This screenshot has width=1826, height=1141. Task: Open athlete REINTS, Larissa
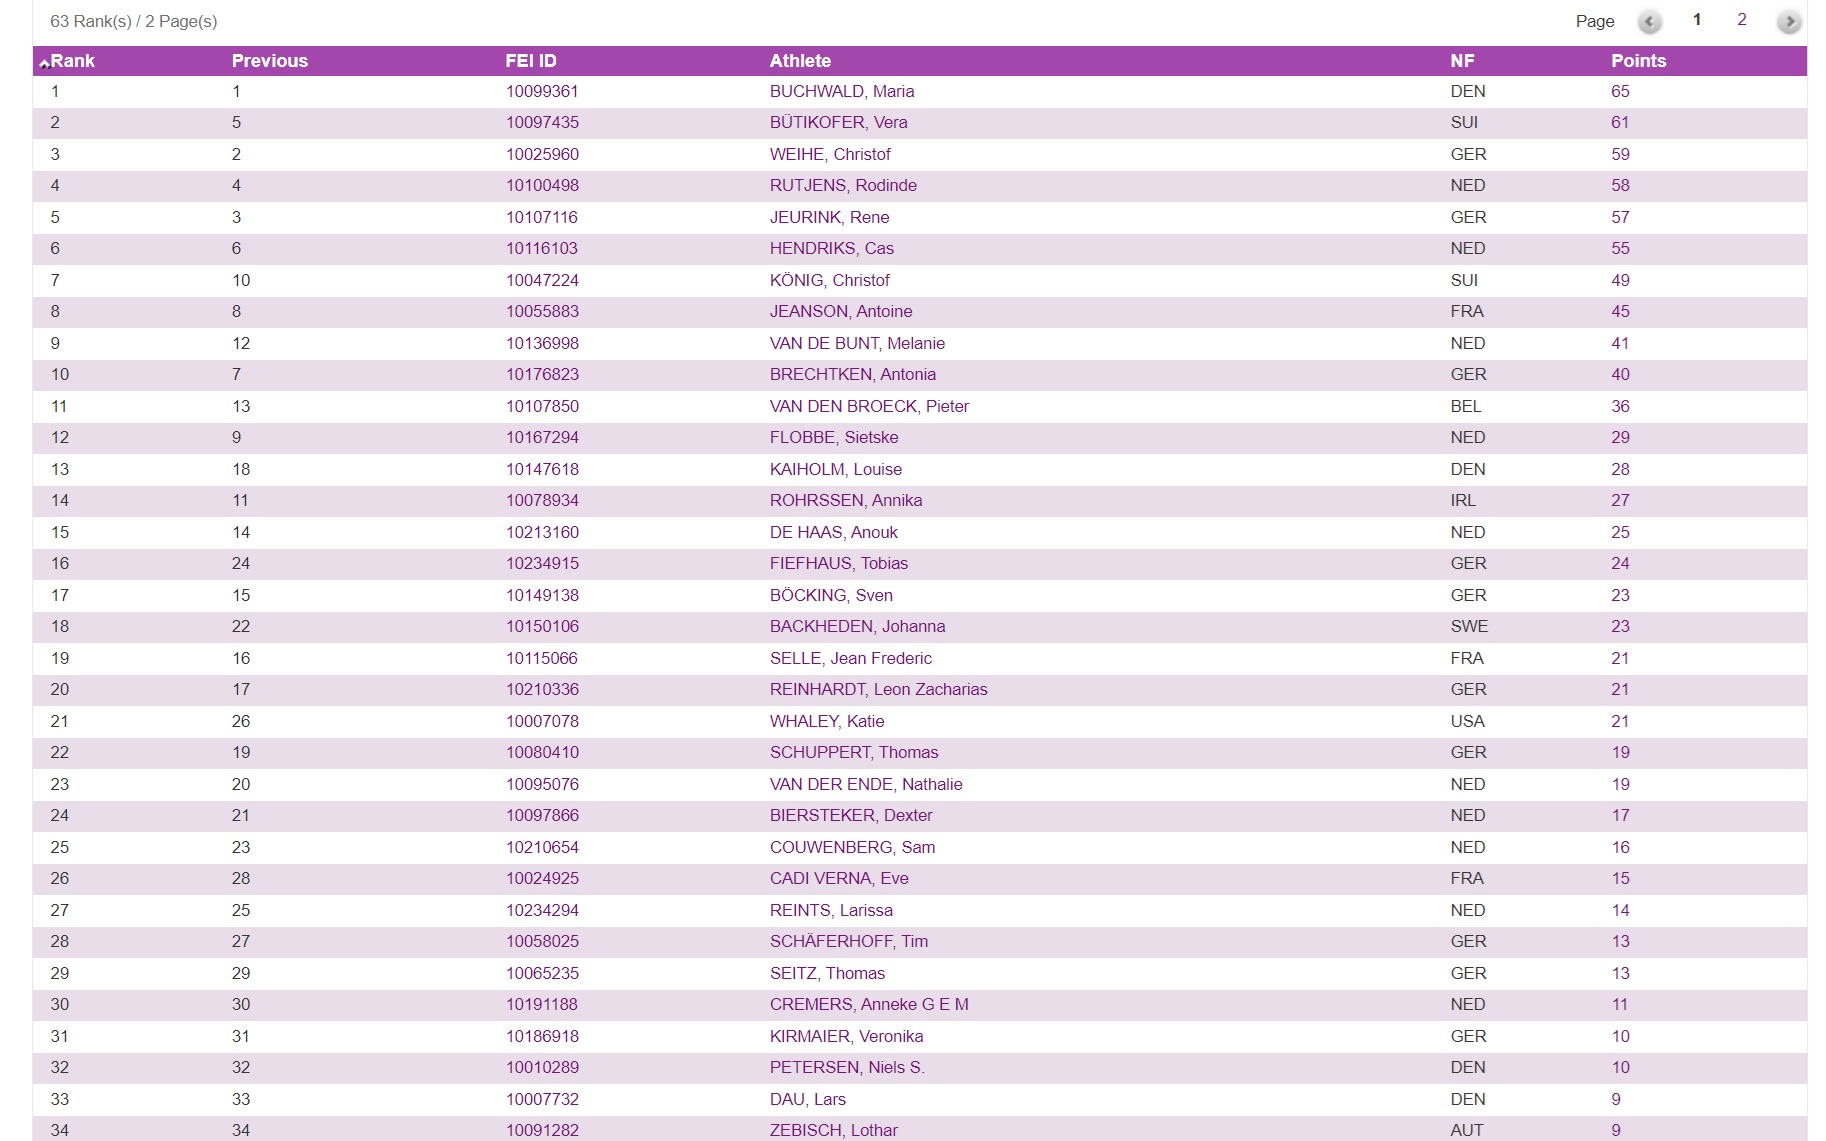point(831,910)
